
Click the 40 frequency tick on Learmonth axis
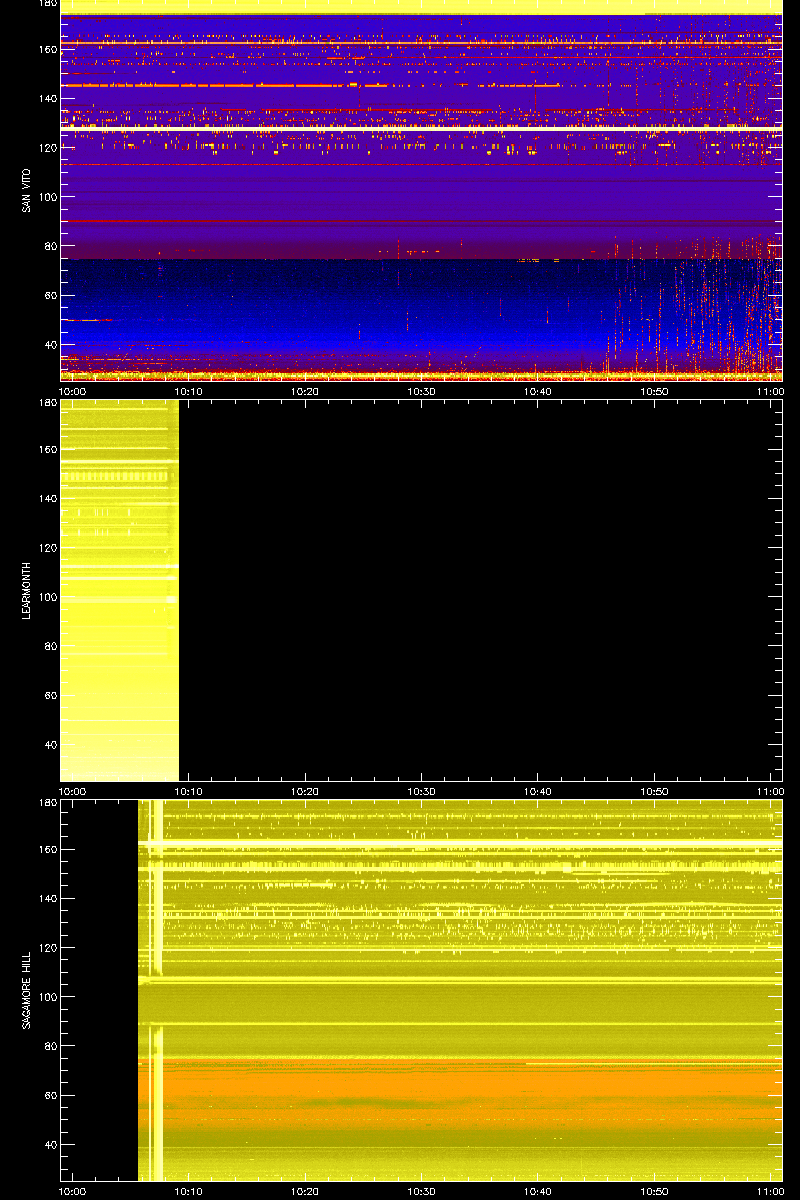(49, 745)
